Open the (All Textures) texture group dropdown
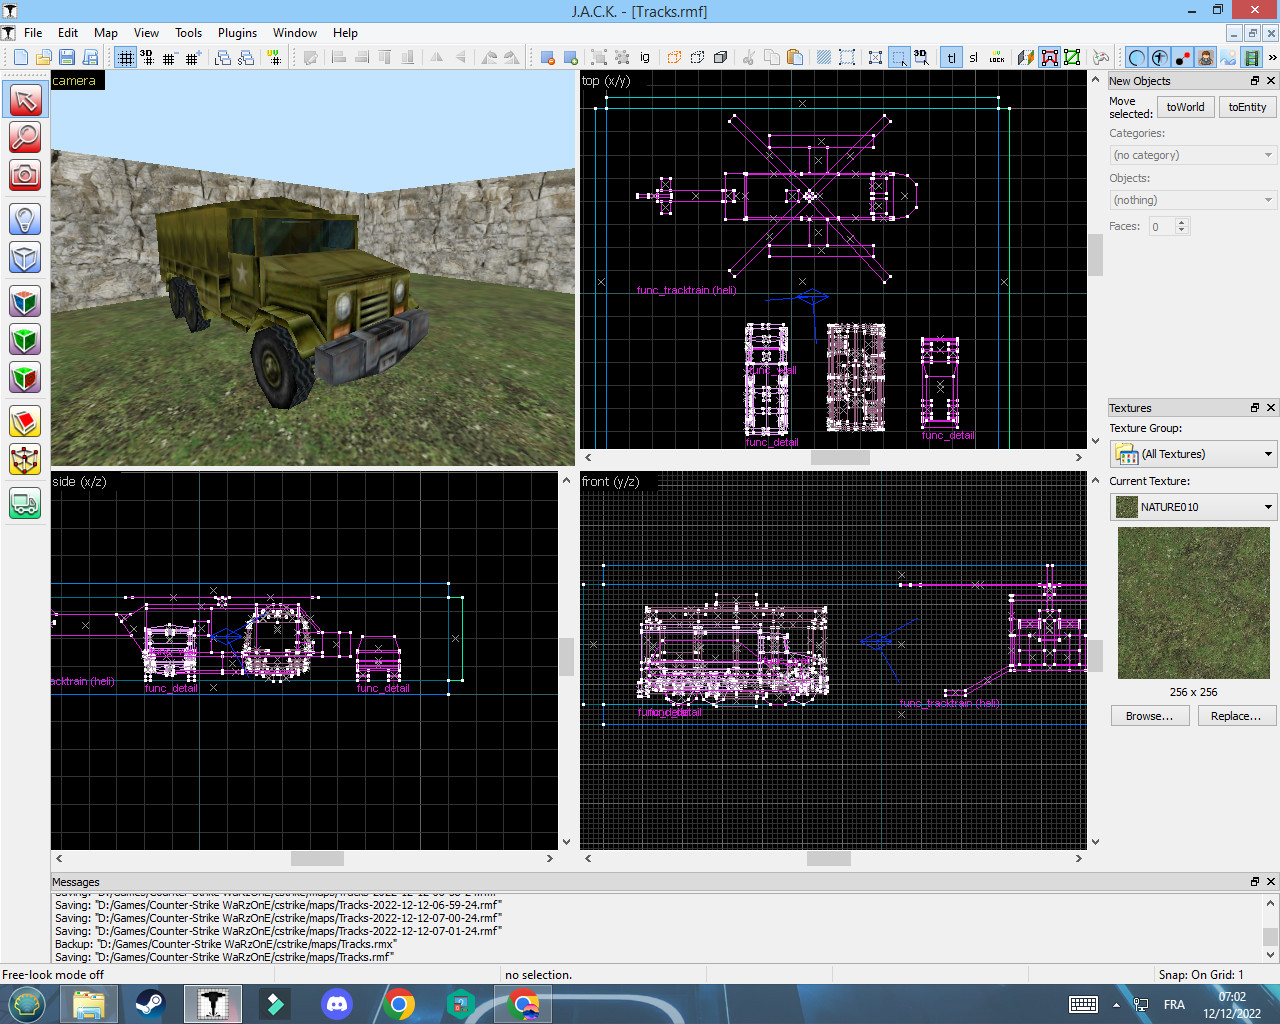The width and height of the screenshot is (1280, 1024). click(1192, 454)
